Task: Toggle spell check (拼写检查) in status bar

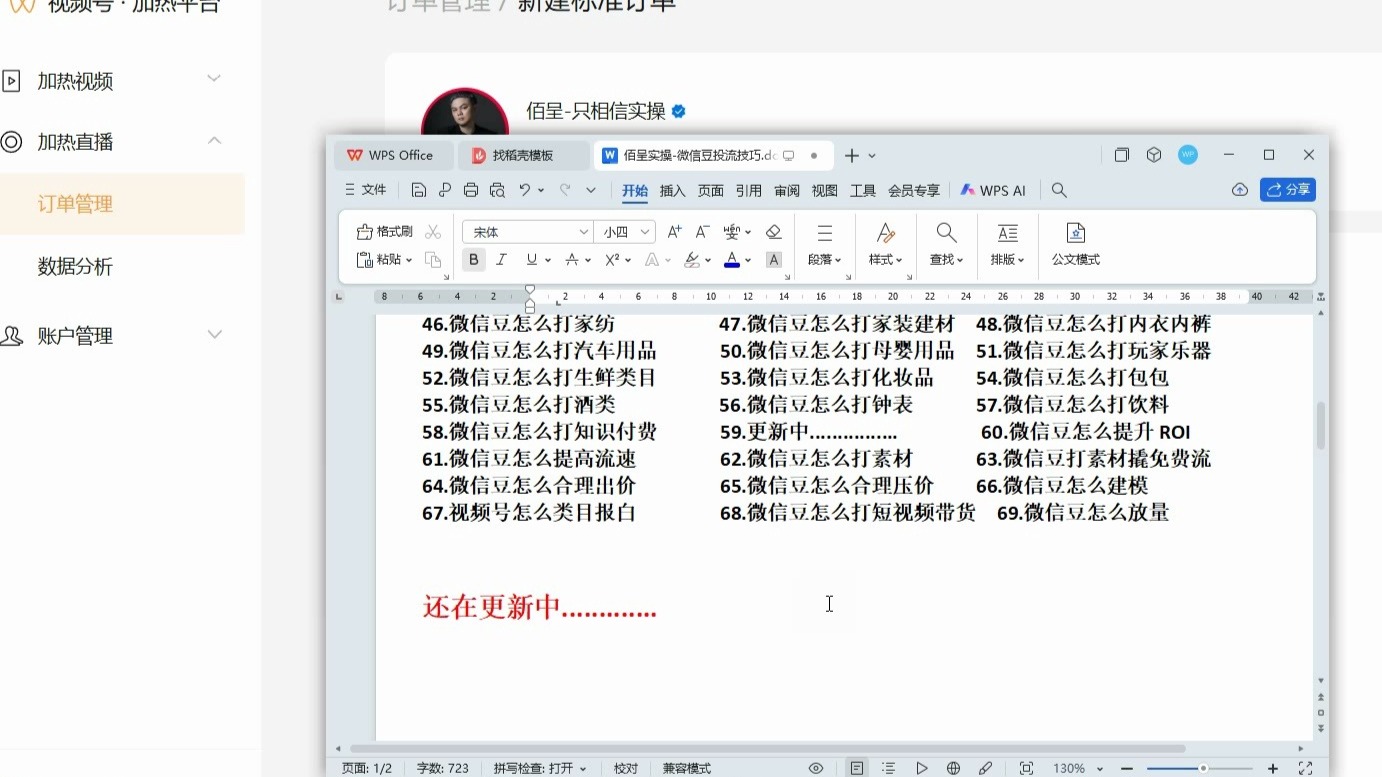Action: click(x=540, y=768)
